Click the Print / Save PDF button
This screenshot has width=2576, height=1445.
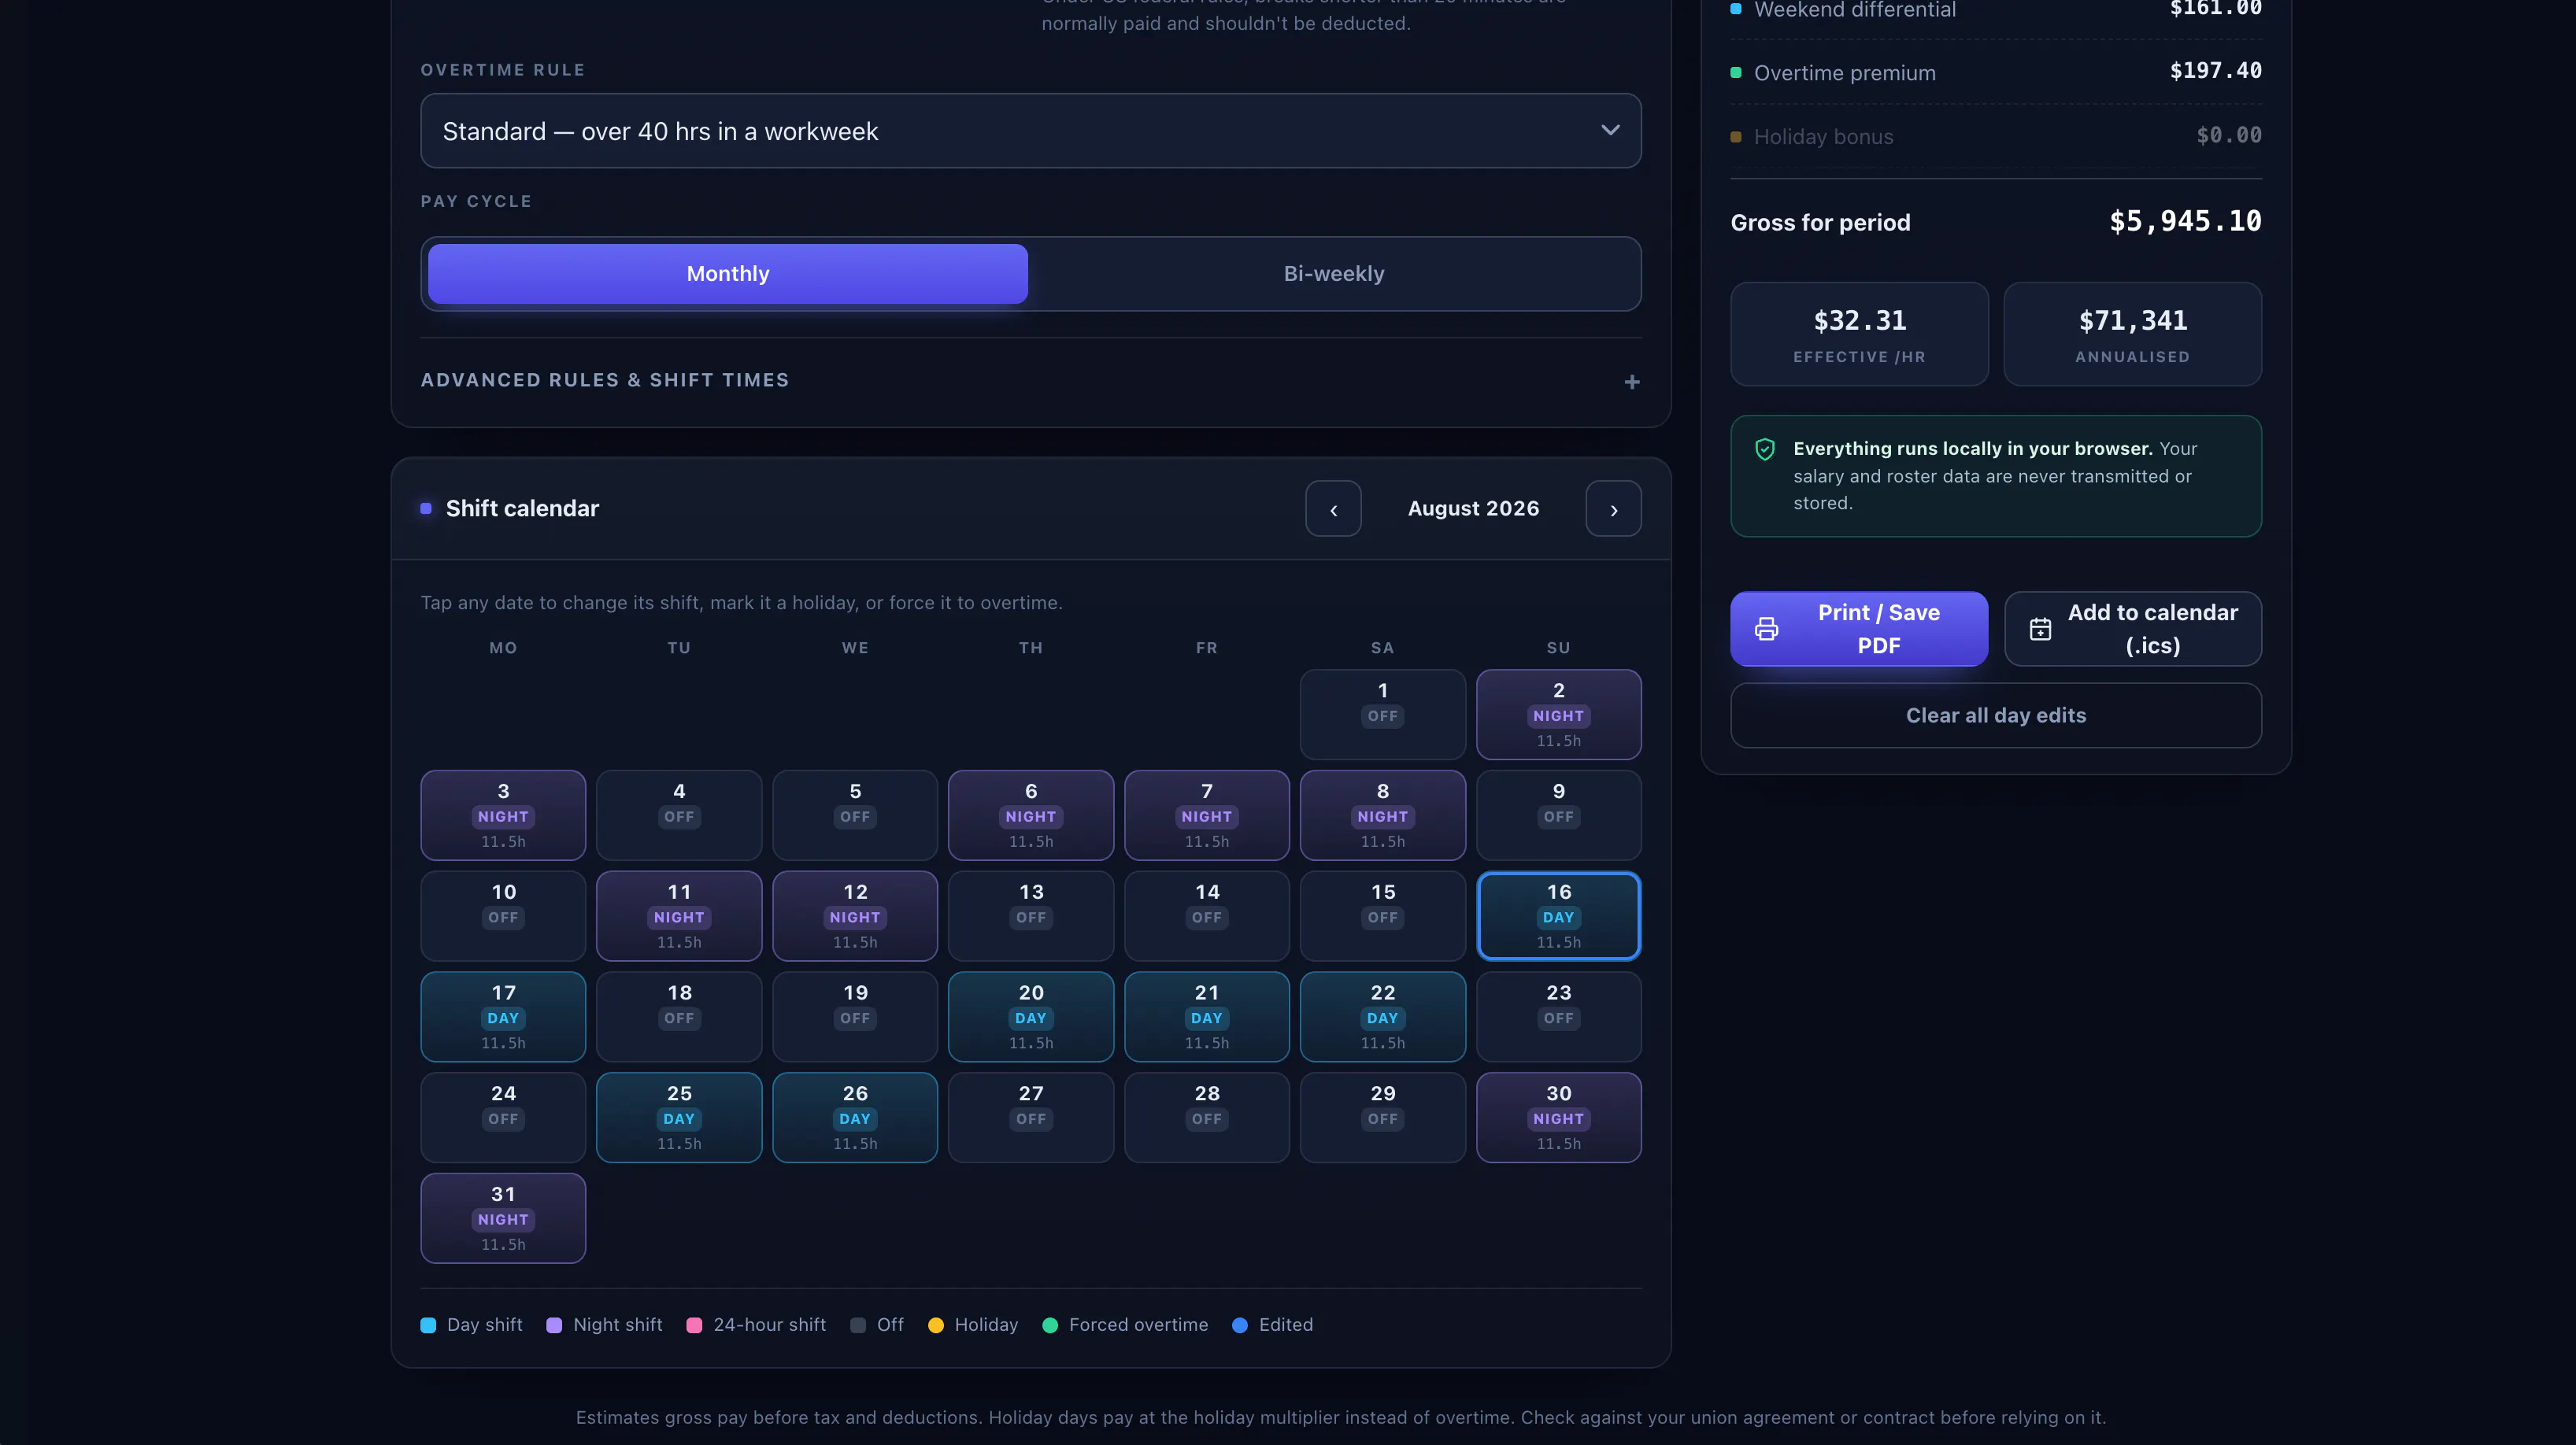click(x=1859, y=629)
